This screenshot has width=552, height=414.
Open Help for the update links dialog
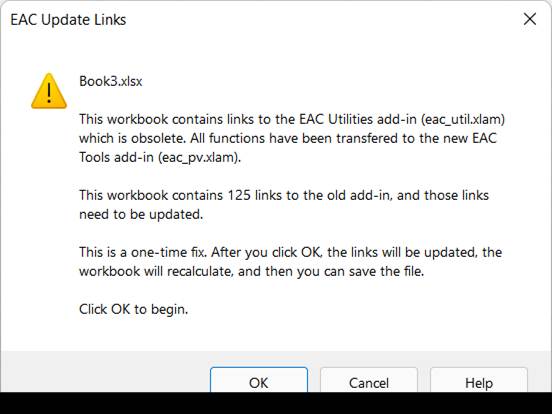point(479,380)
